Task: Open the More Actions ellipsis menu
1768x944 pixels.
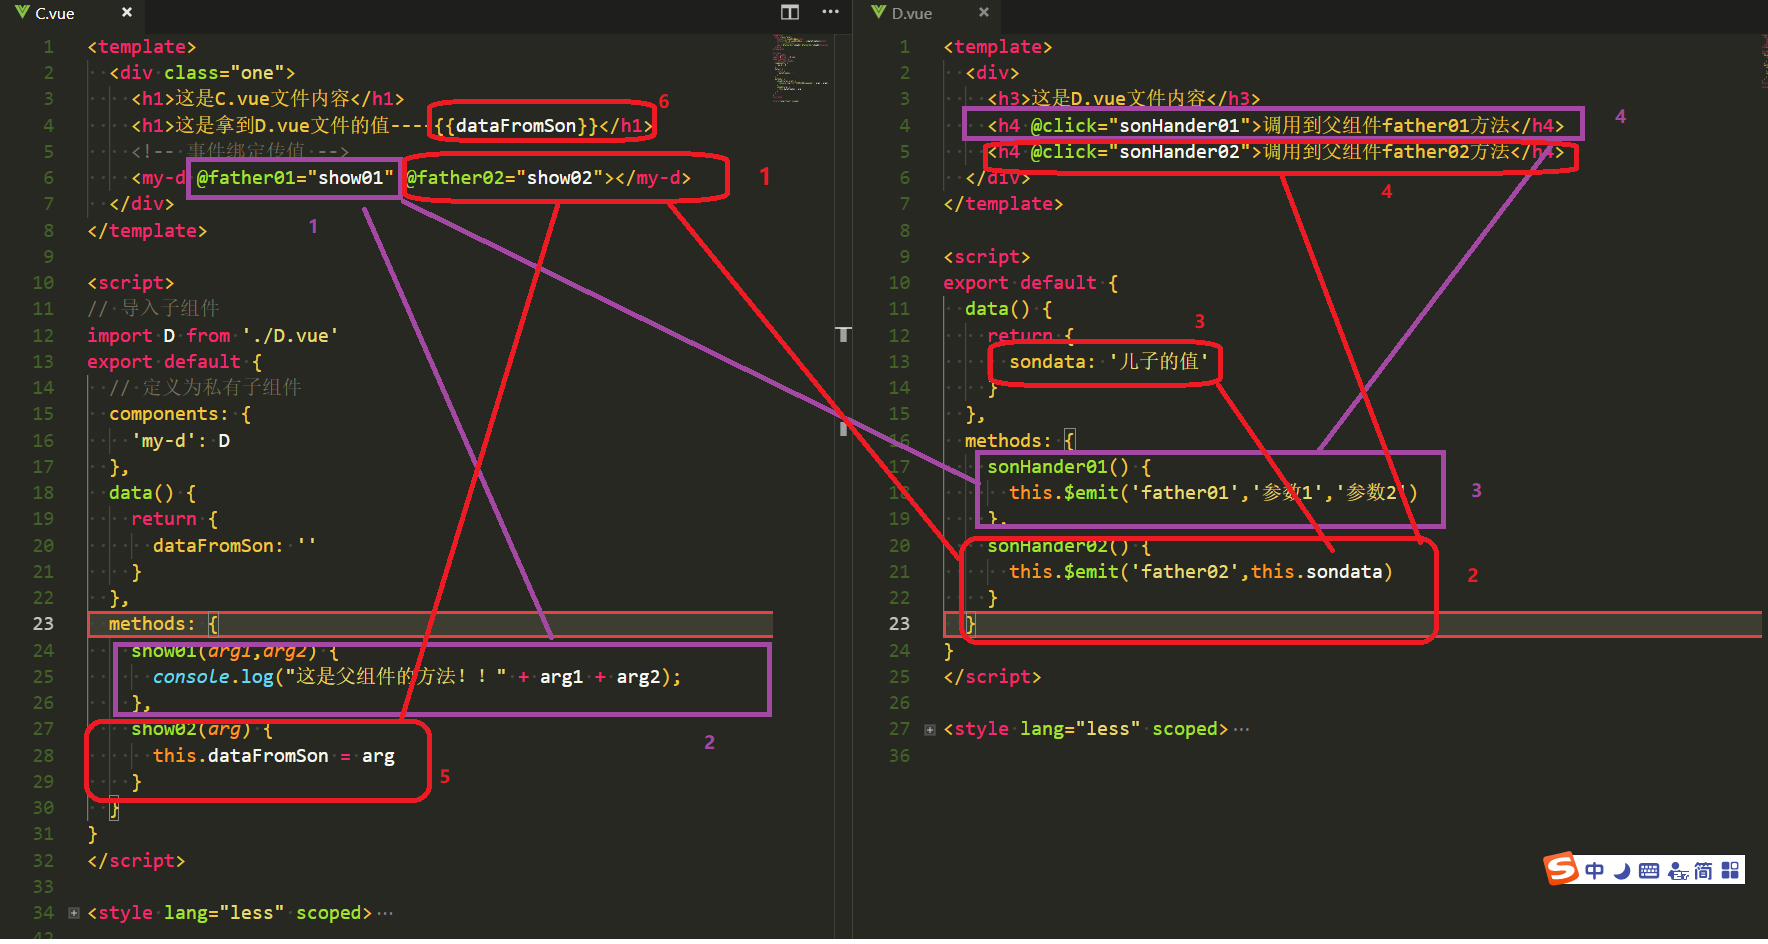Action: (830, 12)
